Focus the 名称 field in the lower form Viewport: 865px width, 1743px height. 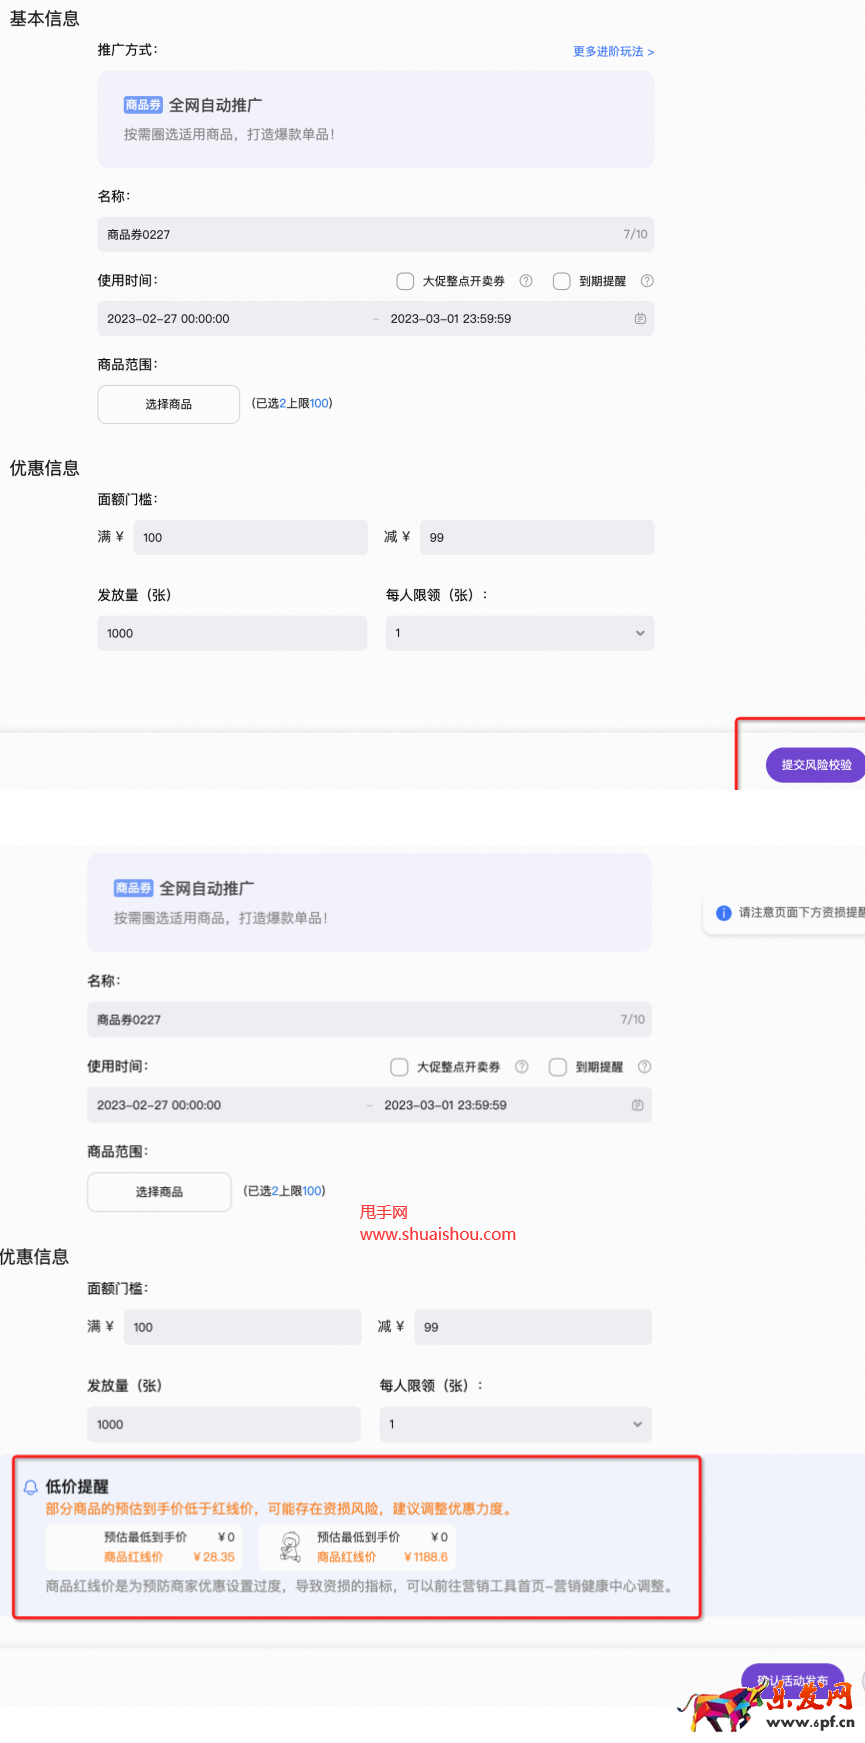[369, 1020]
